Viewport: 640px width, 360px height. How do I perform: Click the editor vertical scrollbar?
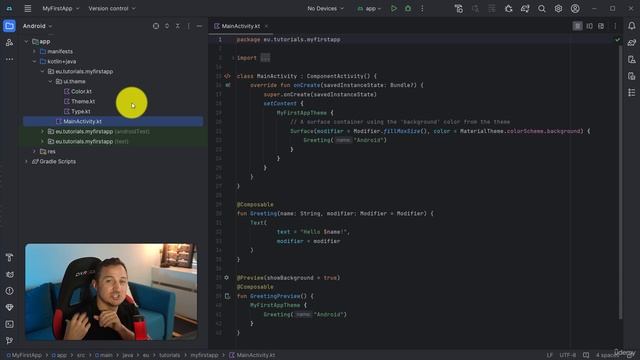pyautogui.click(x=620, y=182)
